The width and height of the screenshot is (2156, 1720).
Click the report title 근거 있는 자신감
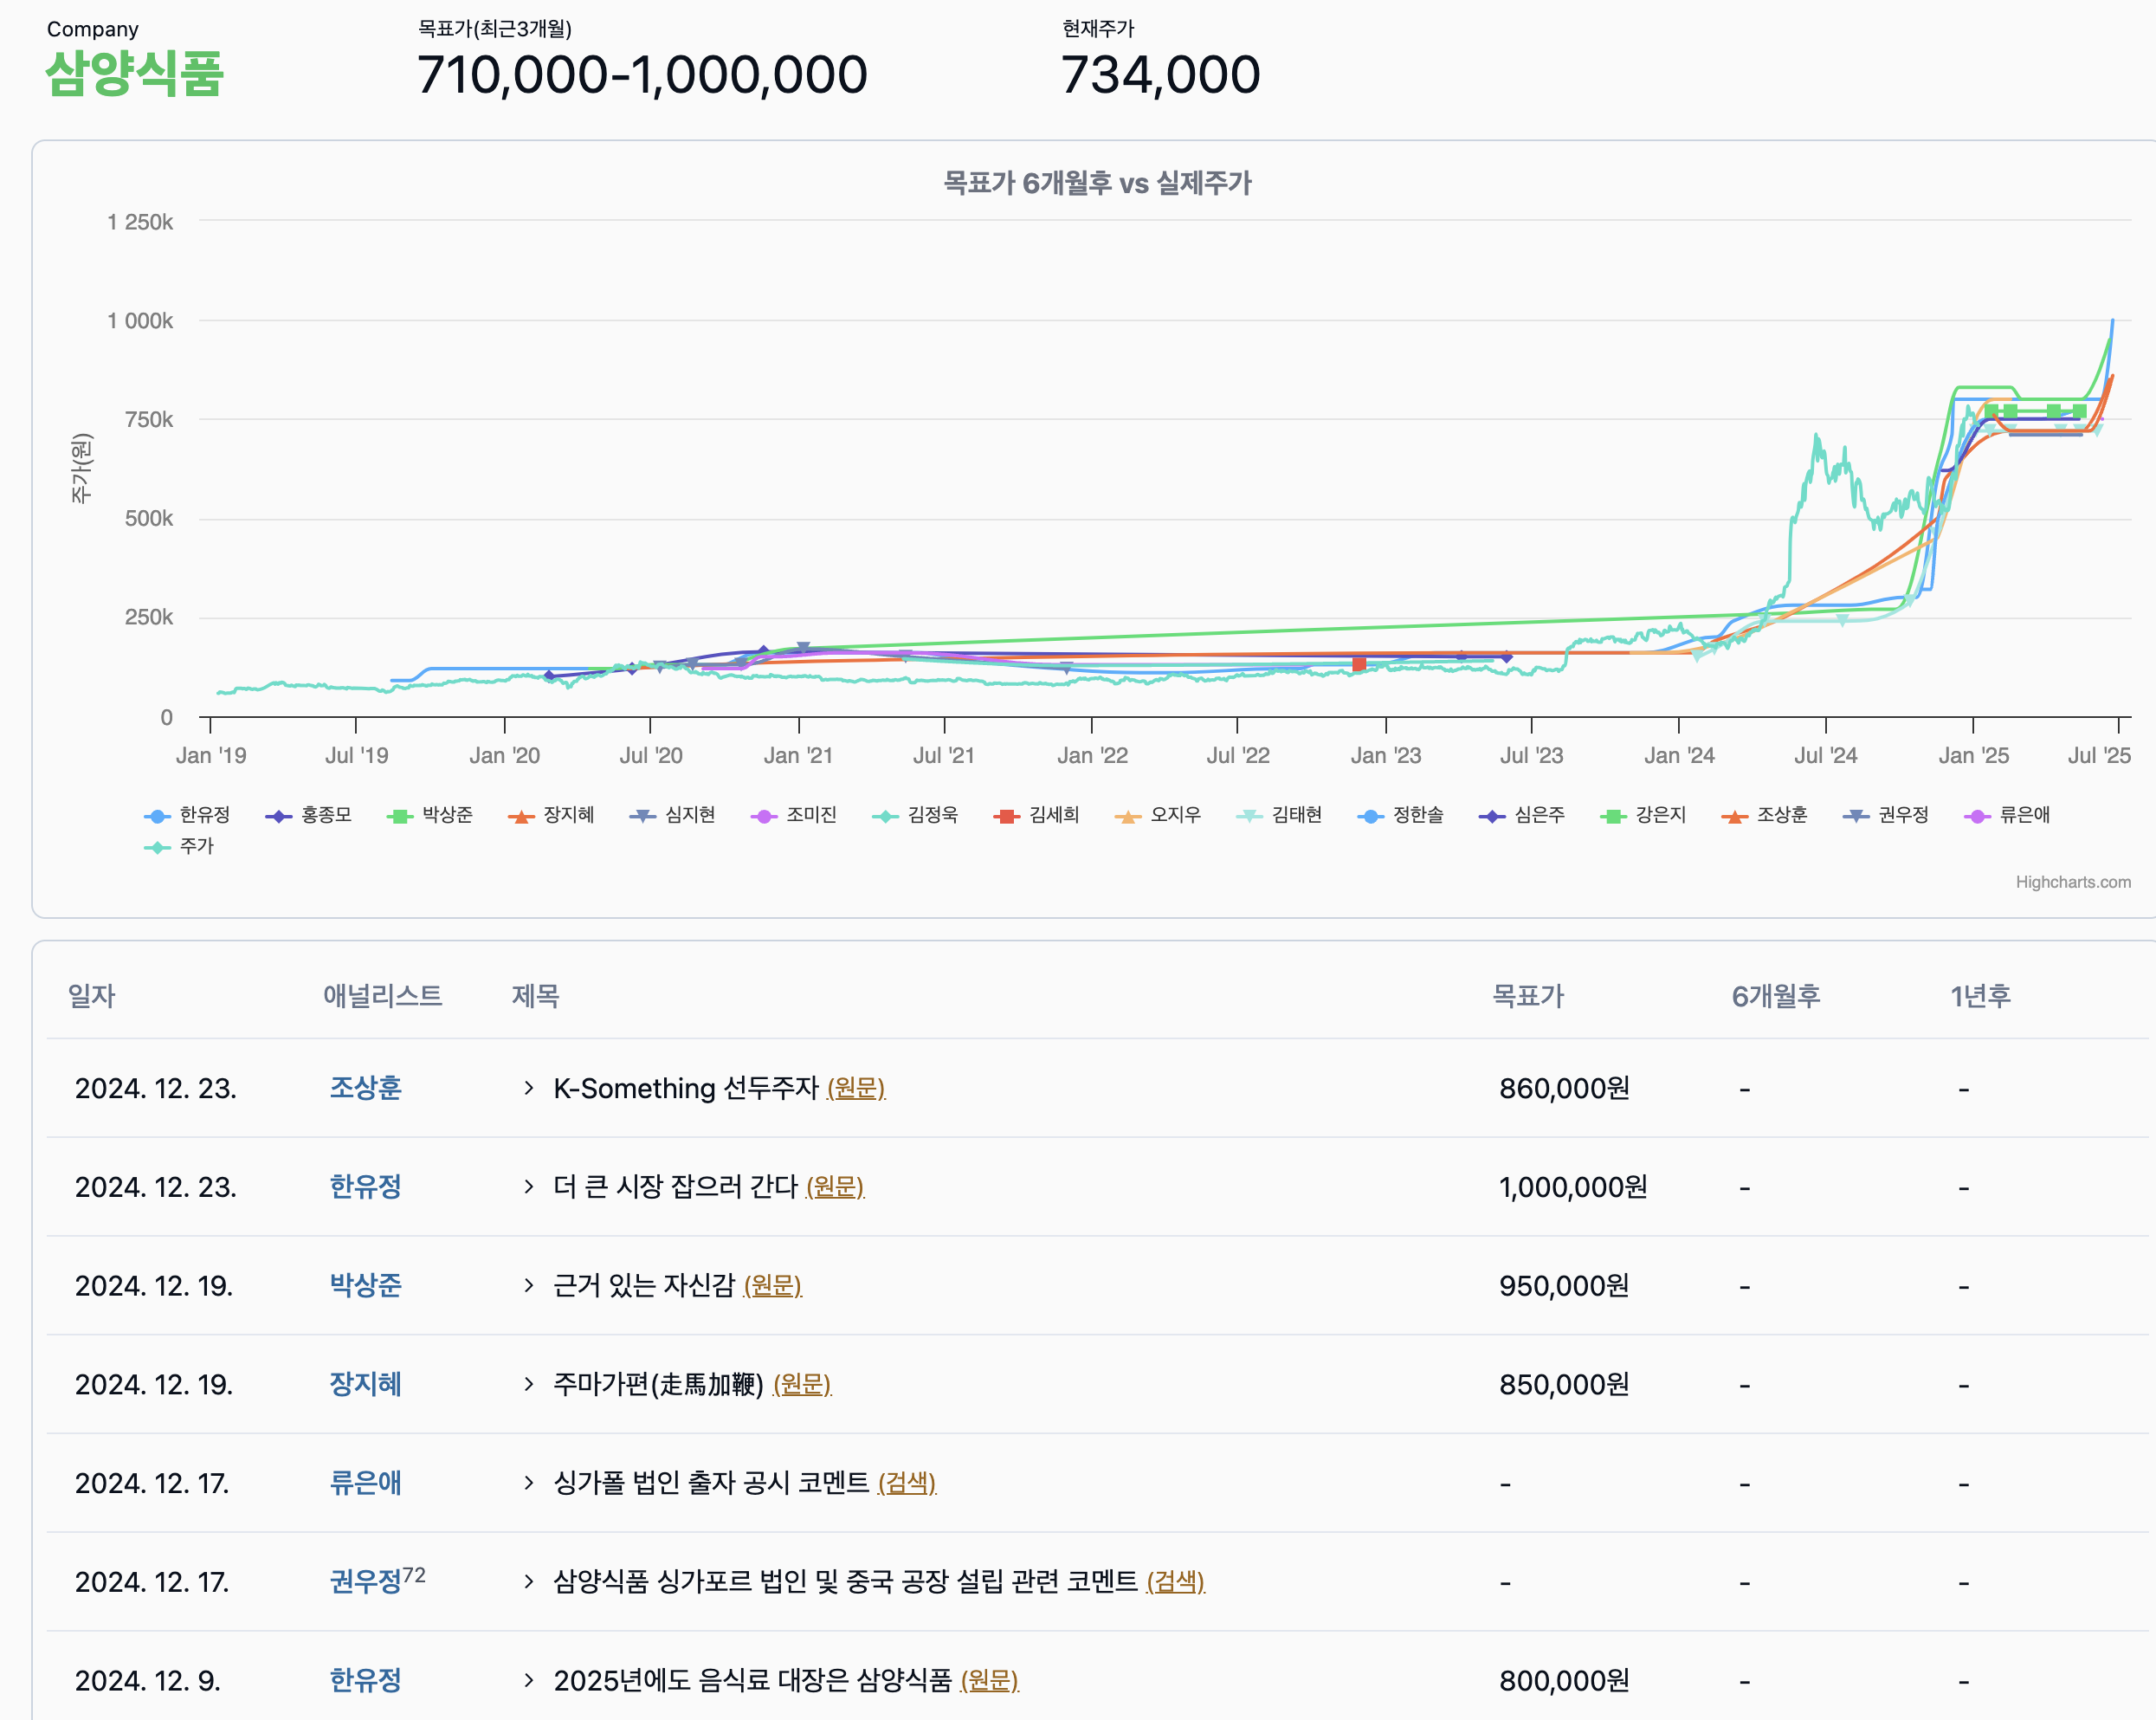[644, 1285]
